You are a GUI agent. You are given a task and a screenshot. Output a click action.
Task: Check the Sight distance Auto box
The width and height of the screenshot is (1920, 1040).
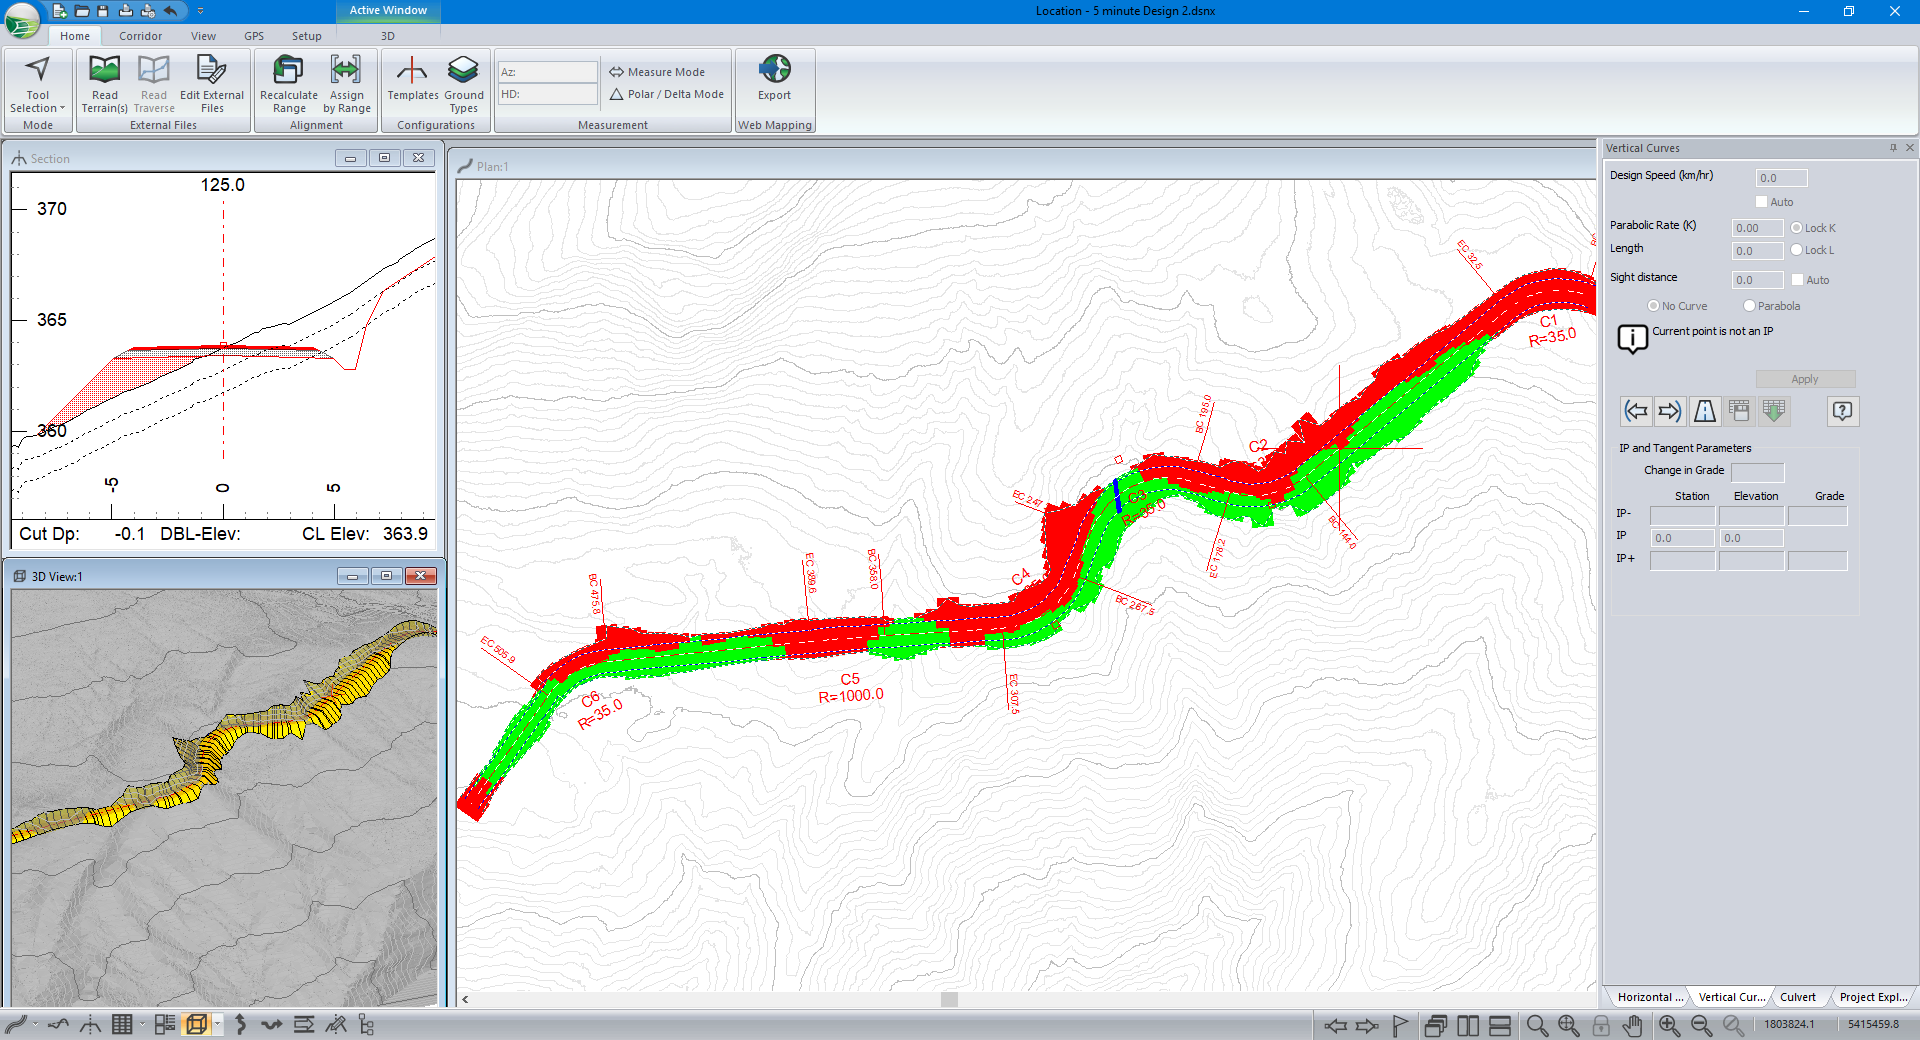pos(1797,280)
